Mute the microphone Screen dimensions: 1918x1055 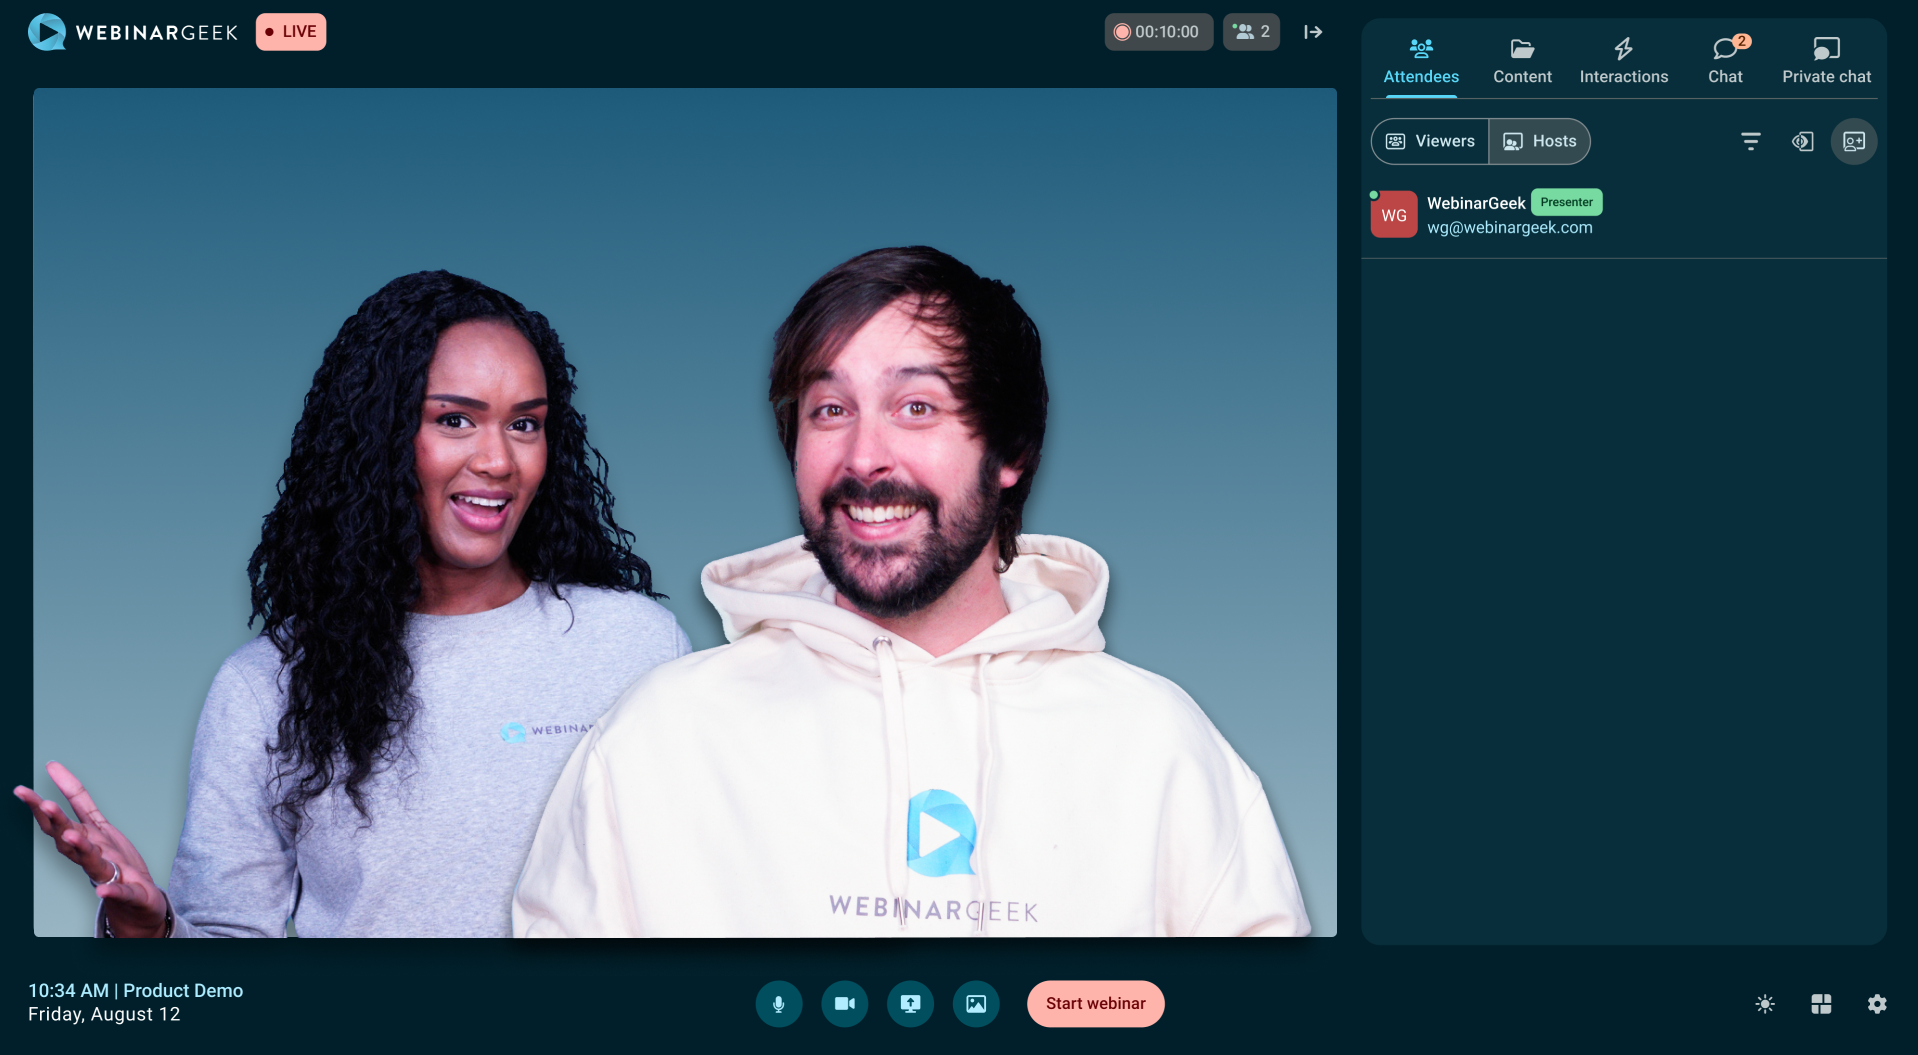point(778,1004)
